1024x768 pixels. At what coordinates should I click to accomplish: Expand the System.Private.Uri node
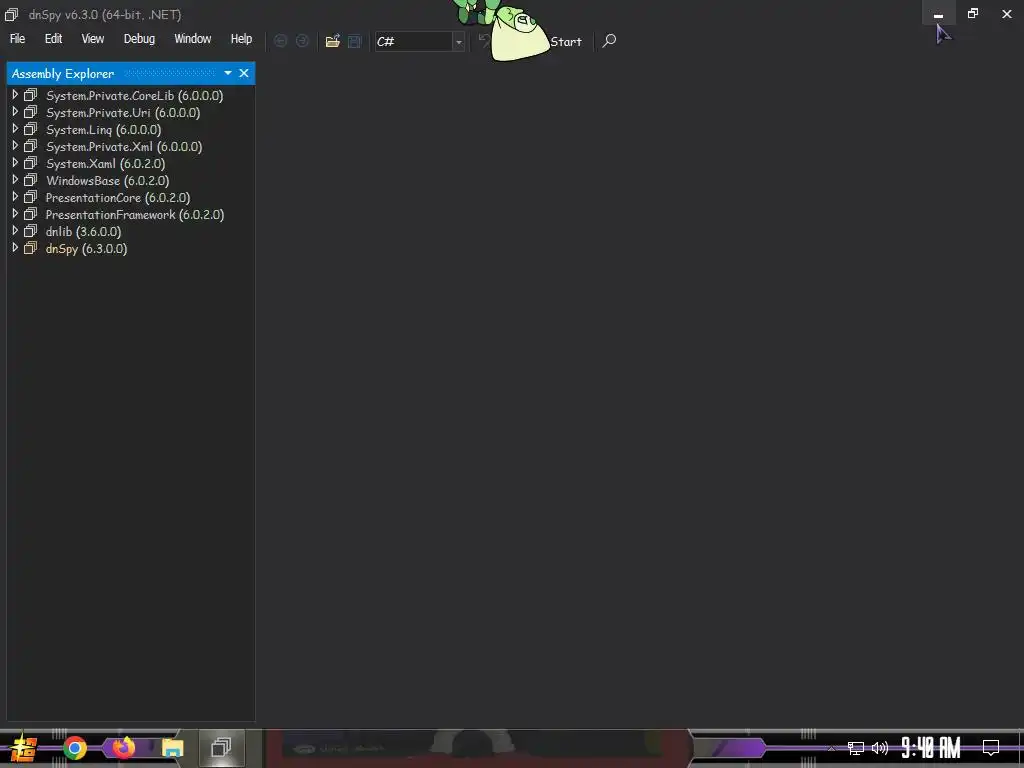pyautogui.click(x=14, y=112)
